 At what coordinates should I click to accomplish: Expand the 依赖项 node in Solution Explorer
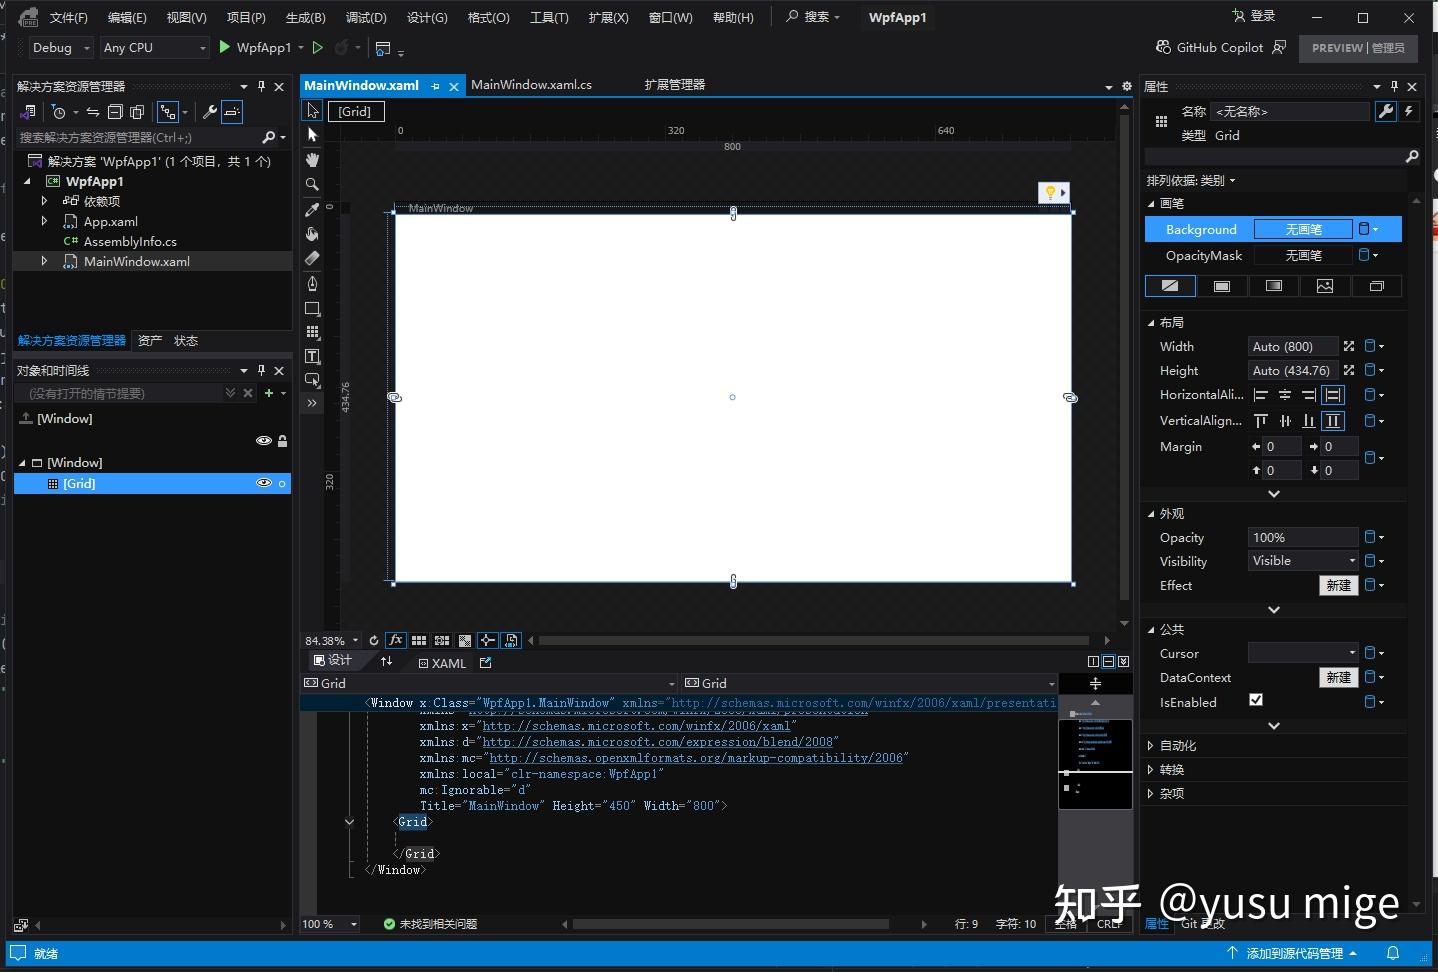click(43, 201)
